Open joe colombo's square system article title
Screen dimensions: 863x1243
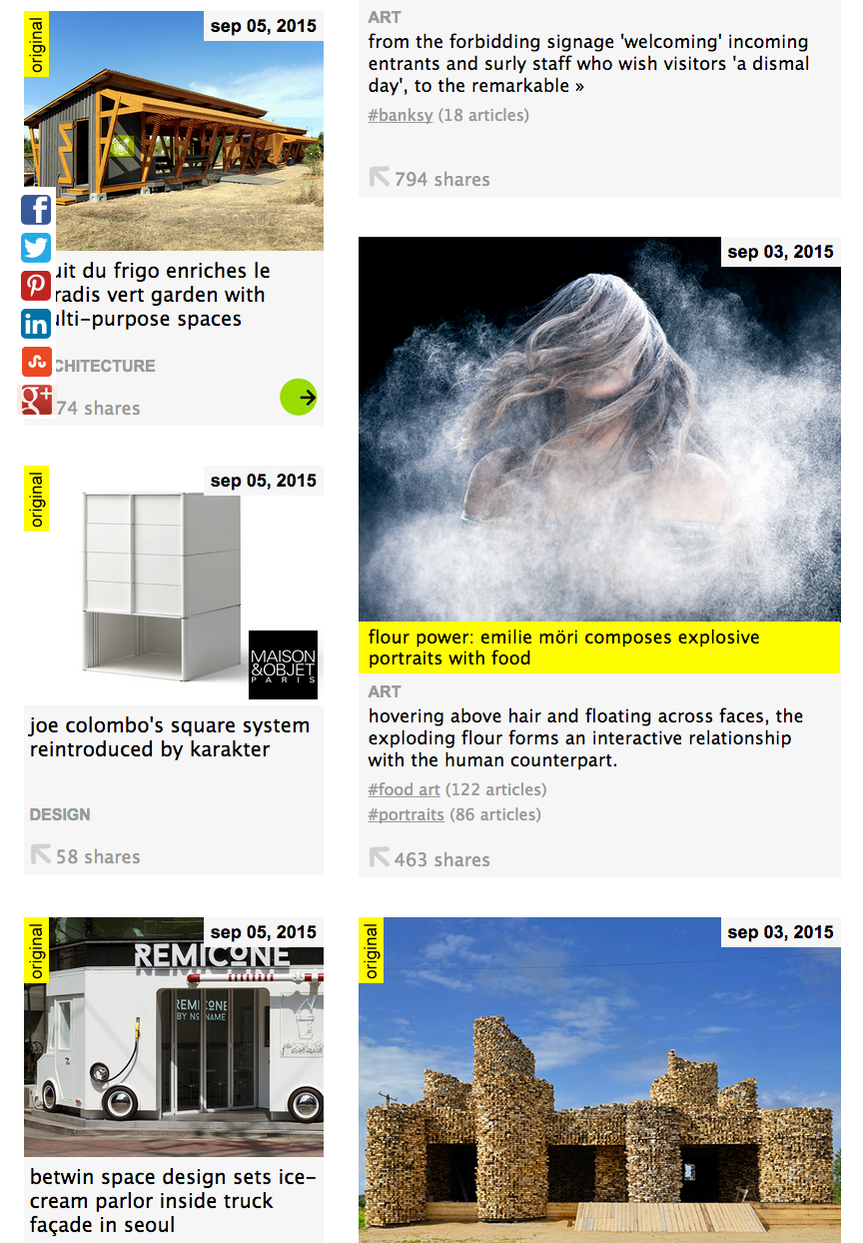point(169,737)
